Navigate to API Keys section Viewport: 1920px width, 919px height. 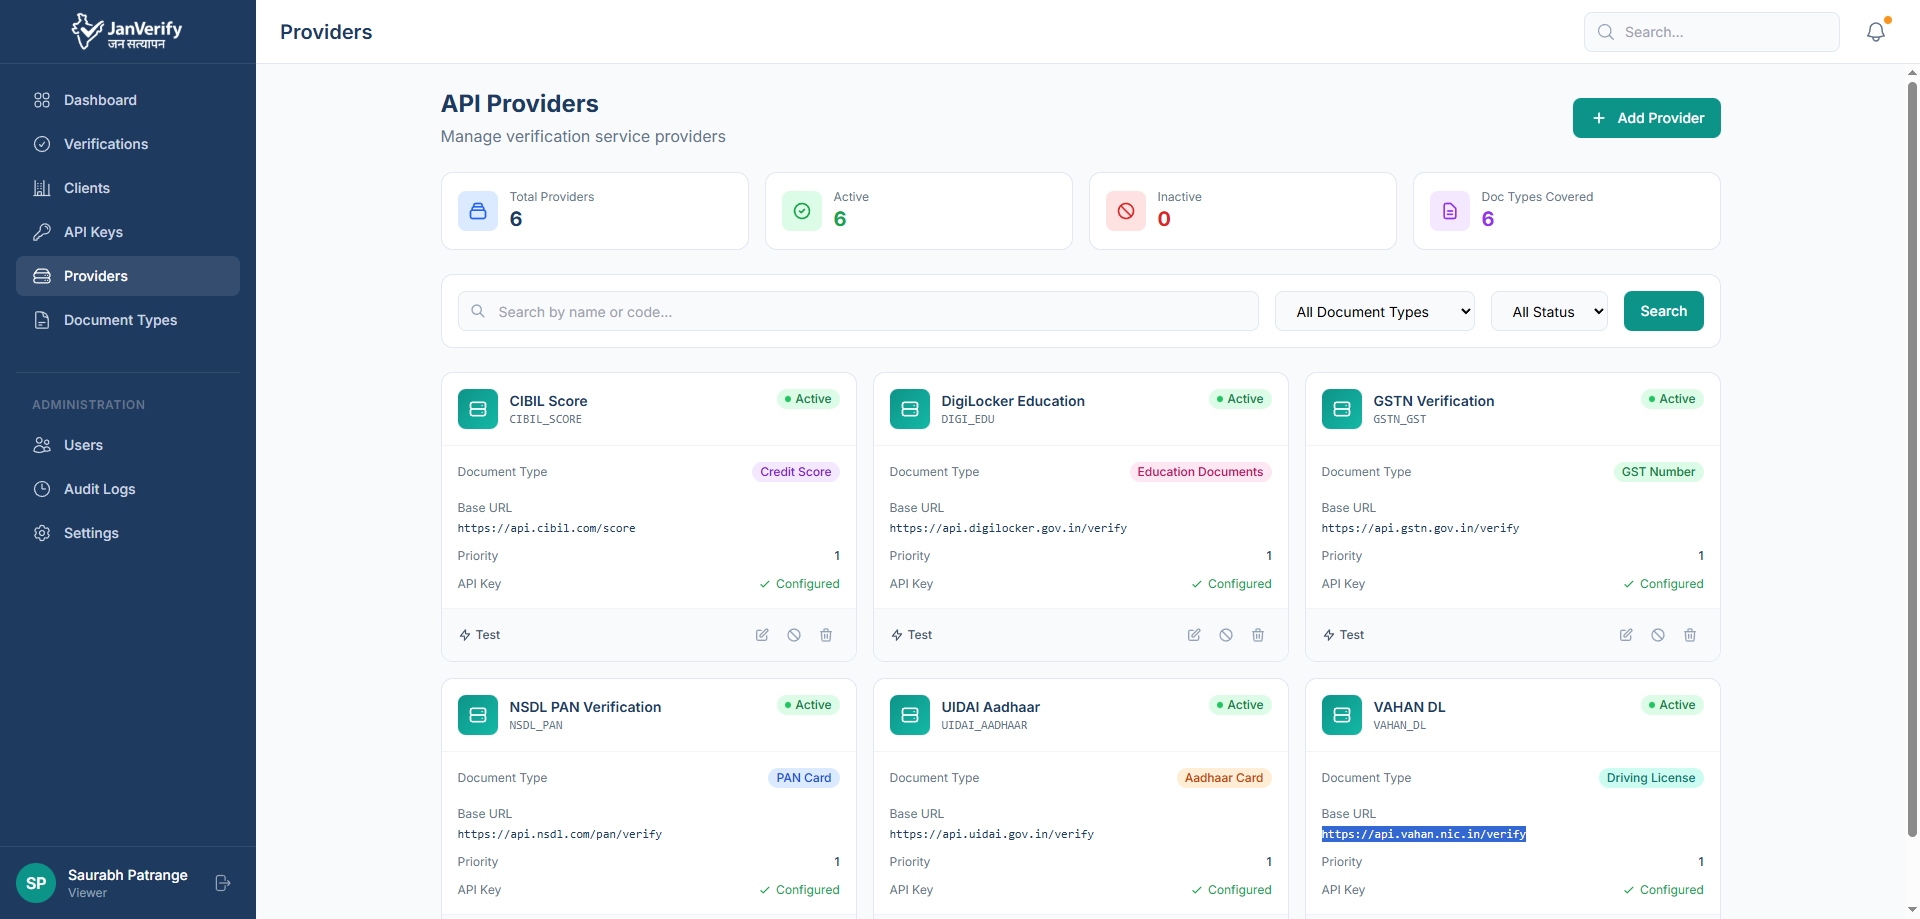[x=93, y=232]
